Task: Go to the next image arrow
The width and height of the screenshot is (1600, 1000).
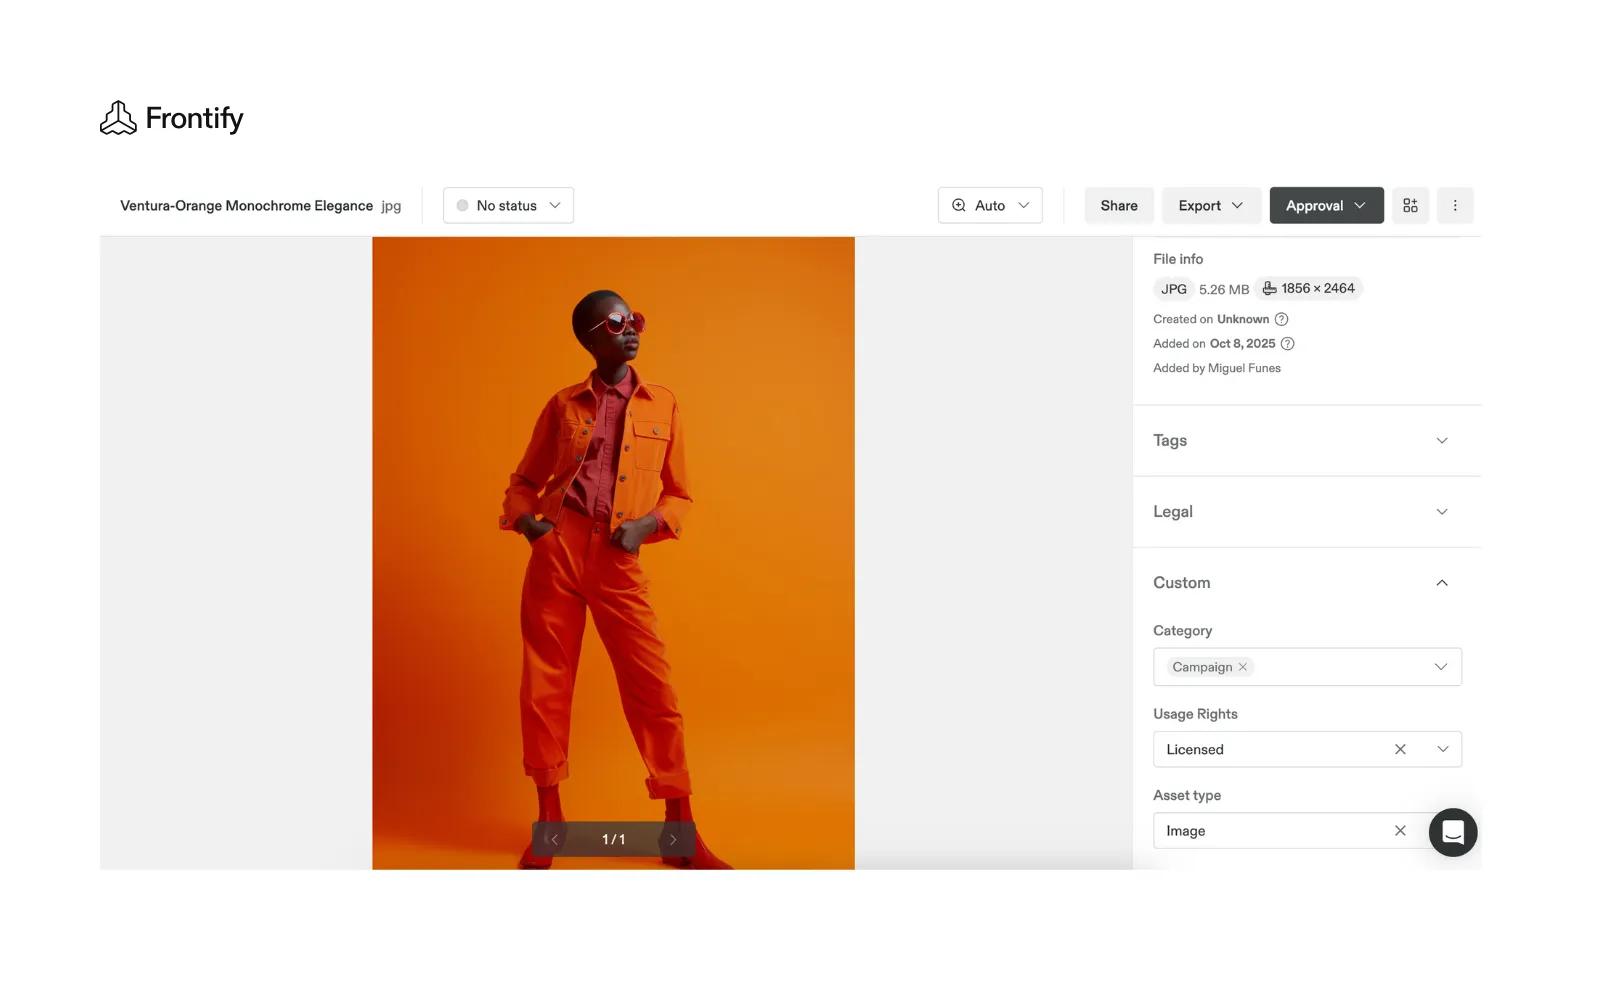Action: coord(673,840)
